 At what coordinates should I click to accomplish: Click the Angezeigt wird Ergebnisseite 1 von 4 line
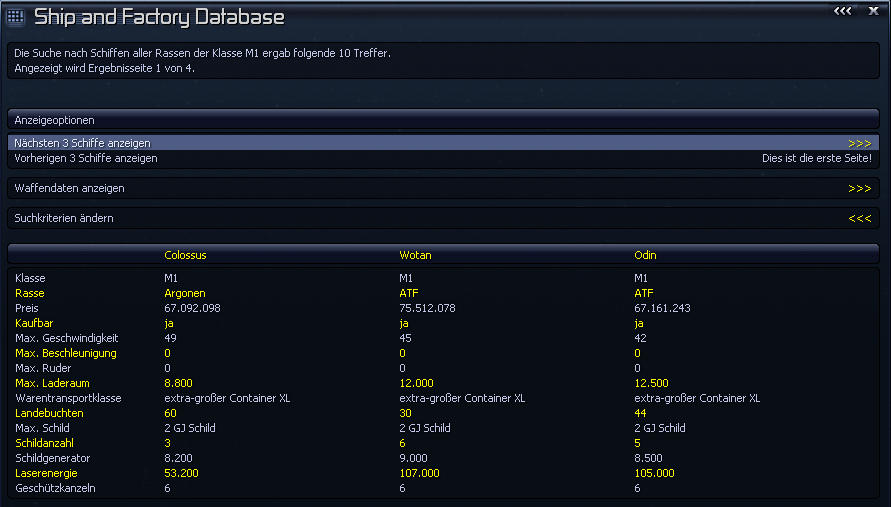point(105,68)
